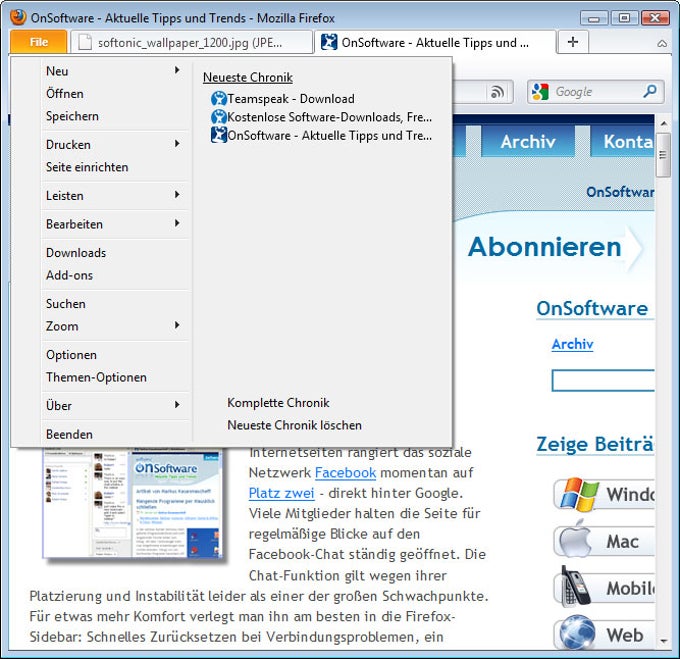The image size is (680, 659).
Task: Open a new tab with plus button
Action: (x=572, y=42)
